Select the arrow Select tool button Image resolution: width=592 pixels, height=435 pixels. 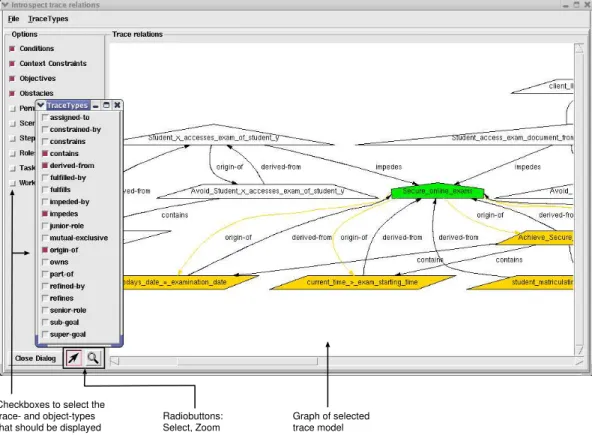(x=74, y=357)
